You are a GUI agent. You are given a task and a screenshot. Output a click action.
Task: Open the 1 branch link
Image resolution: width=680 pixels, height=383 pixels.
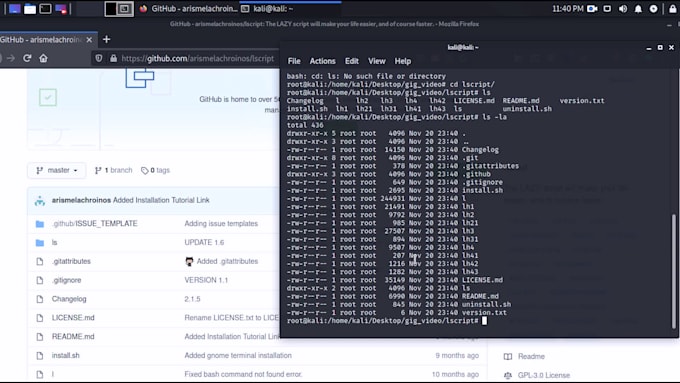[x=114, y=170]
